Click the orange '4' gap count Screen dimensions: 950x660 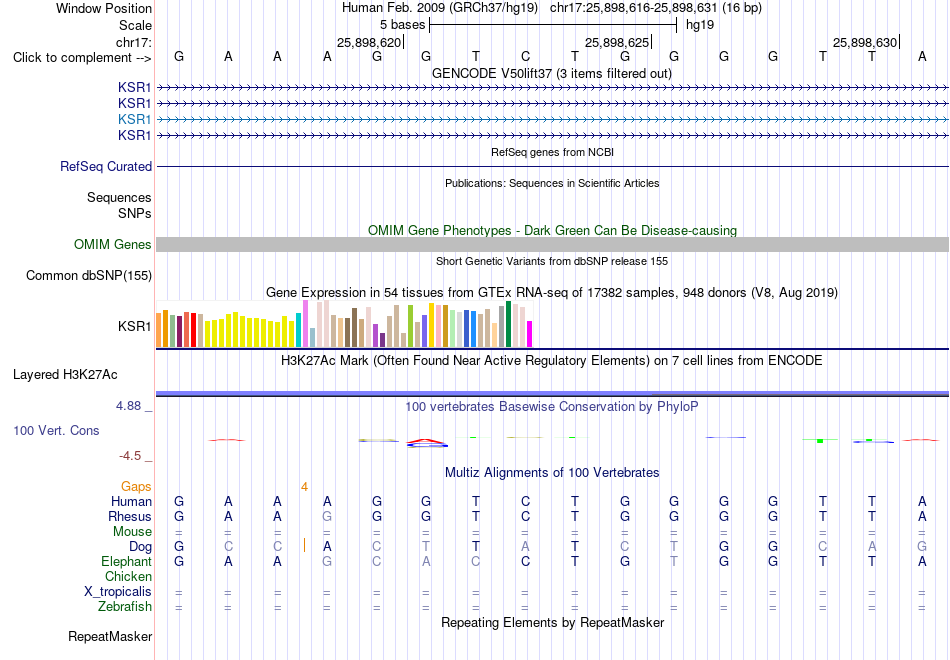point(304,487)
